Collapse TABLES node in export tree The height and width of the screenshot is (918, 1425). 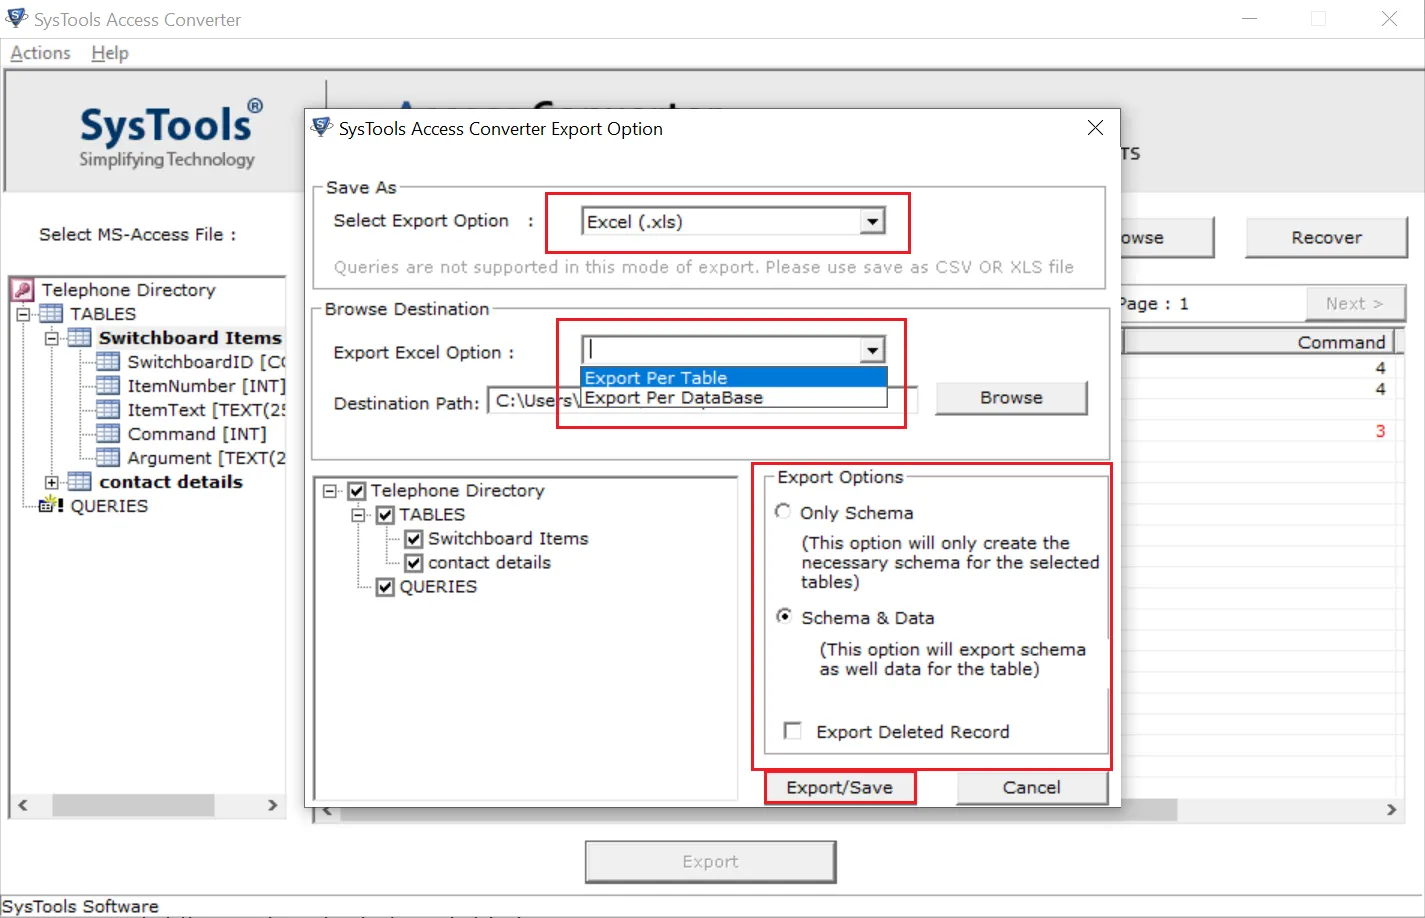click(x=358, y=515)
